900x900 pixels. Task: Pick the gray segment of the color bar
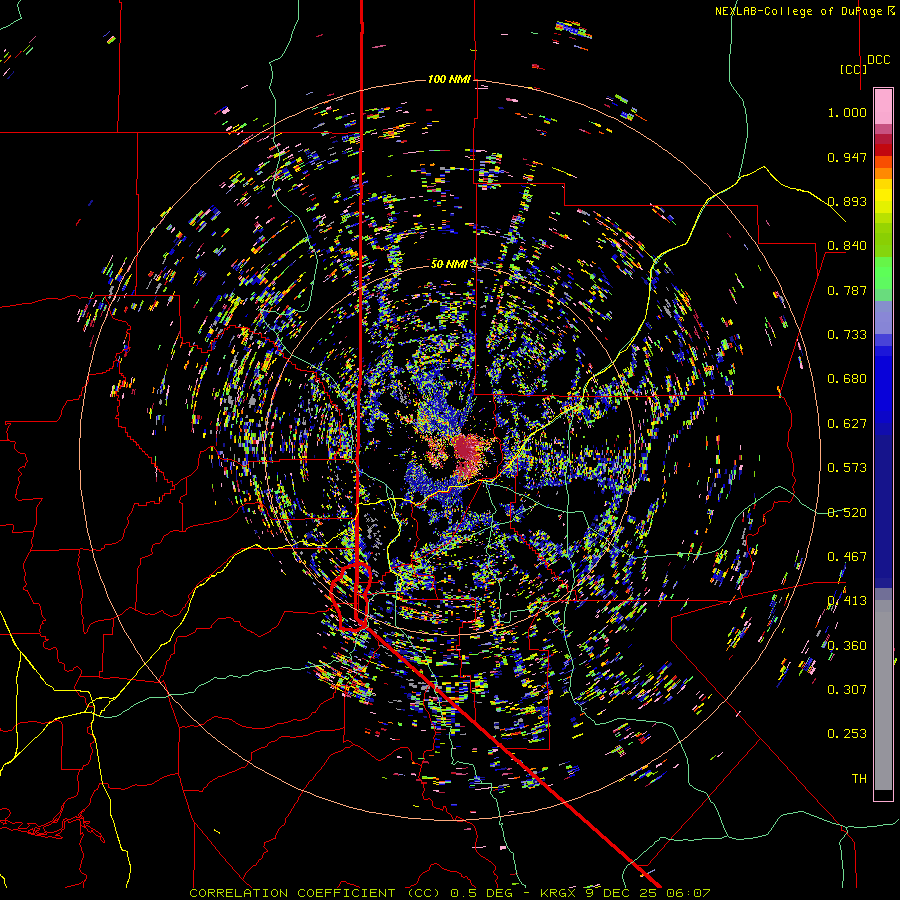pos(883,695)
